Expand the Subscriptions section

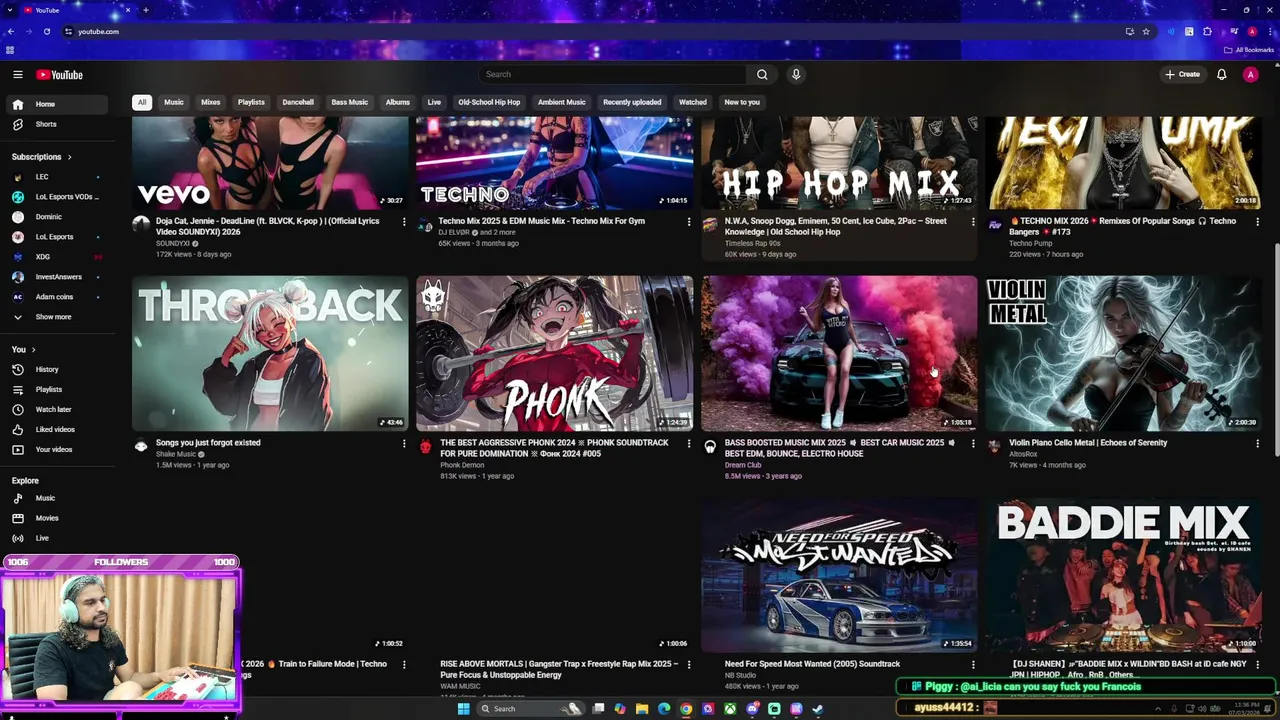pyautogui.click(x=41, y=157)
